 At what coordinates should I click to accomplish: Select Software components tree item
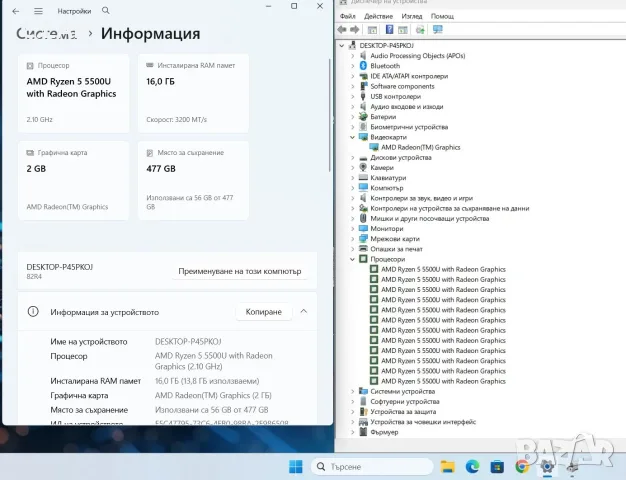[x=402, y=86]
